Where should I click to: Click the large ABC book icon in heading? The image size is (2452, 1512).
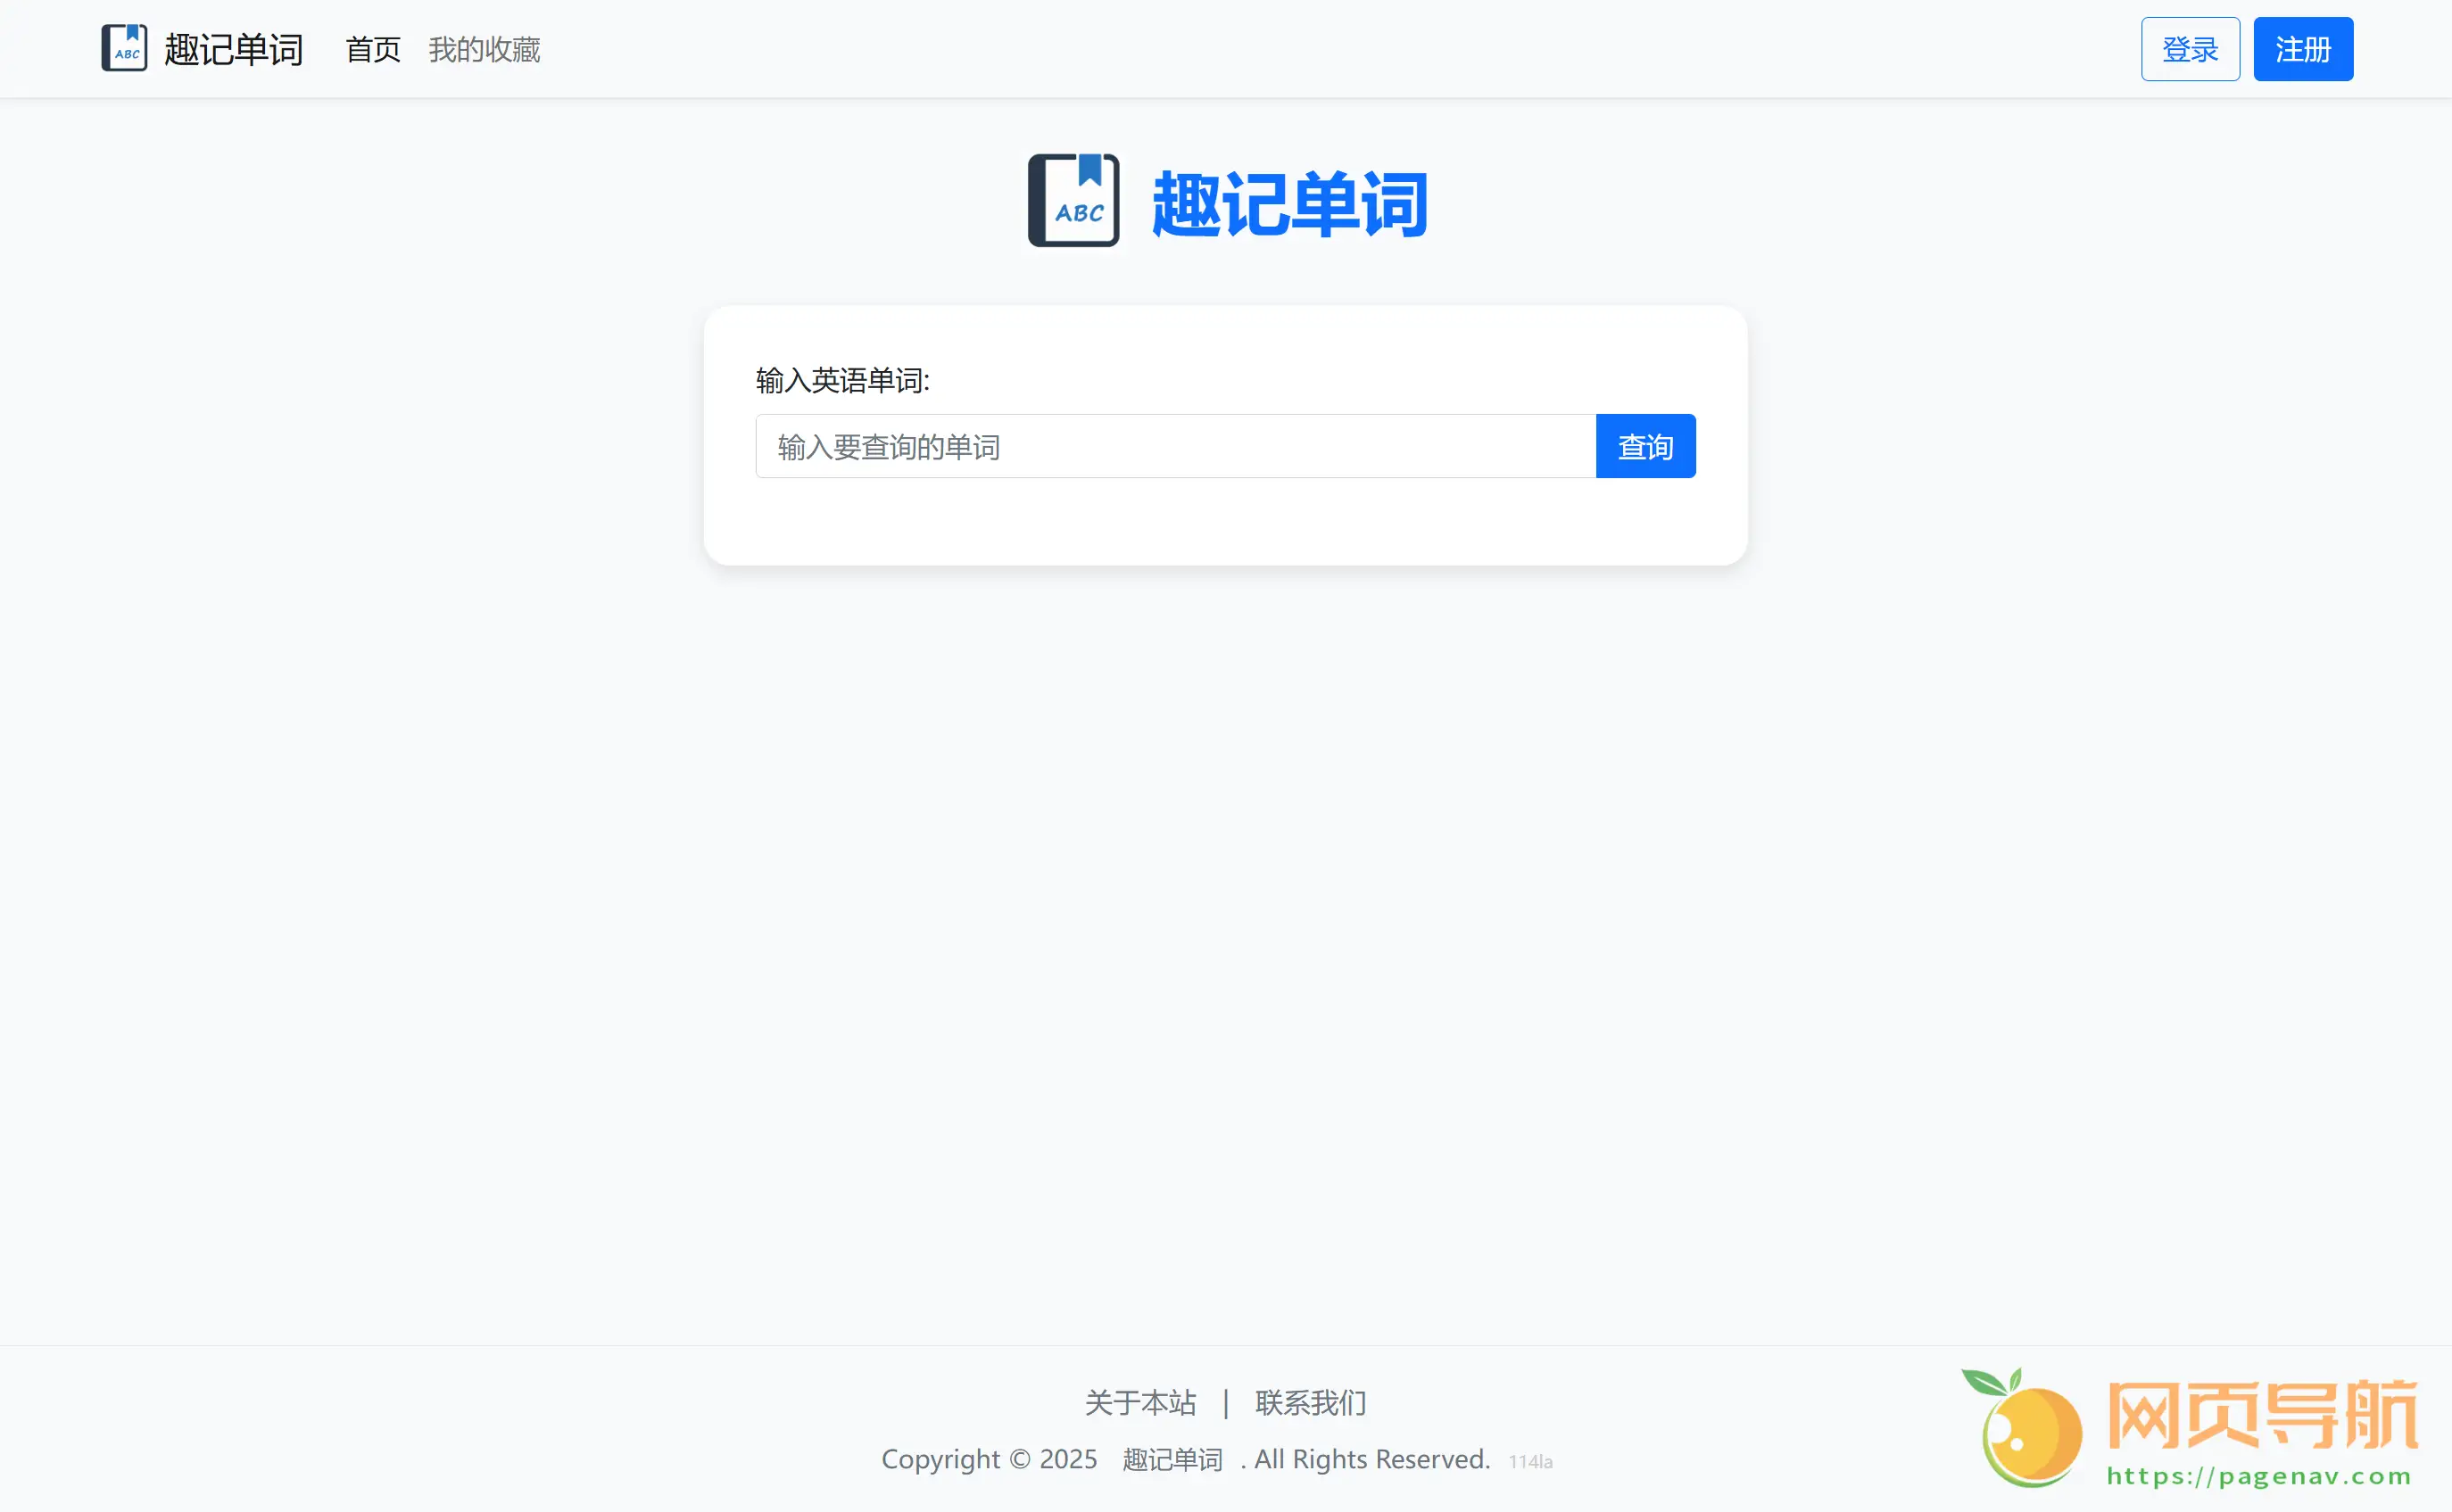(x=1073, y=201)
